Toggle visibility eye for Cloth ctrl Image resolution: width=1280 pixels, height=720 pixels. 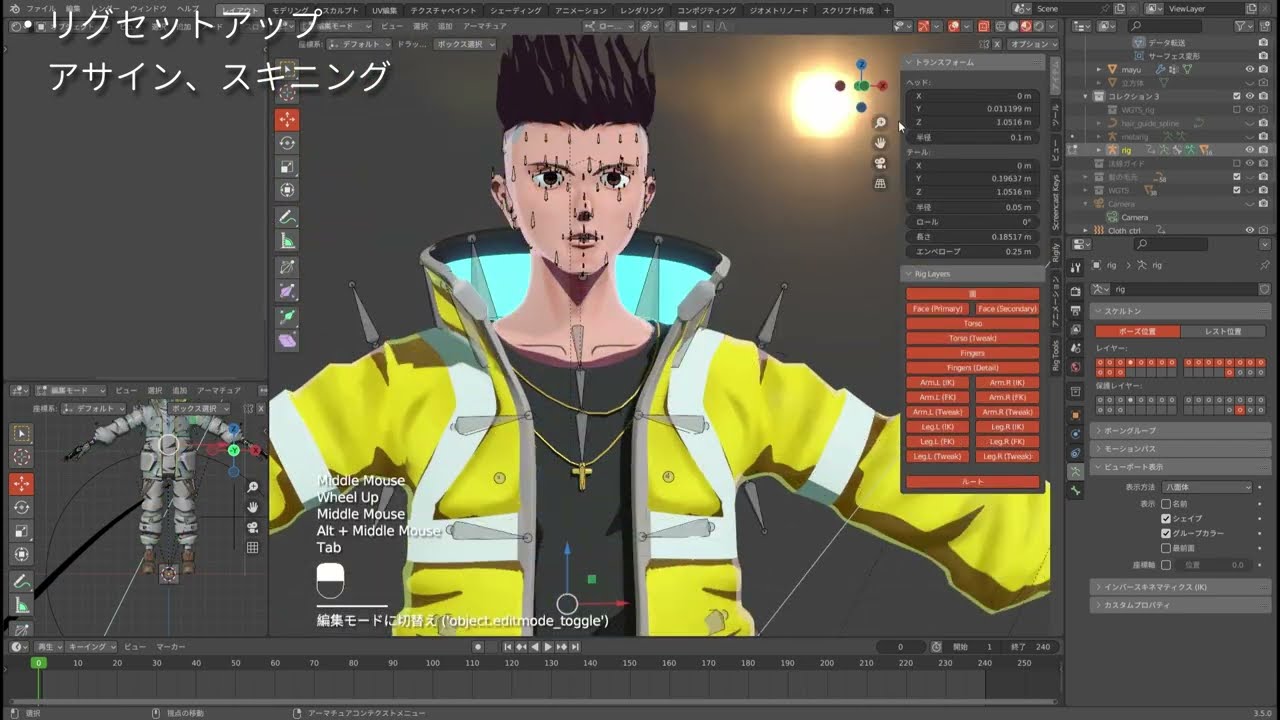pos(1250,230)
